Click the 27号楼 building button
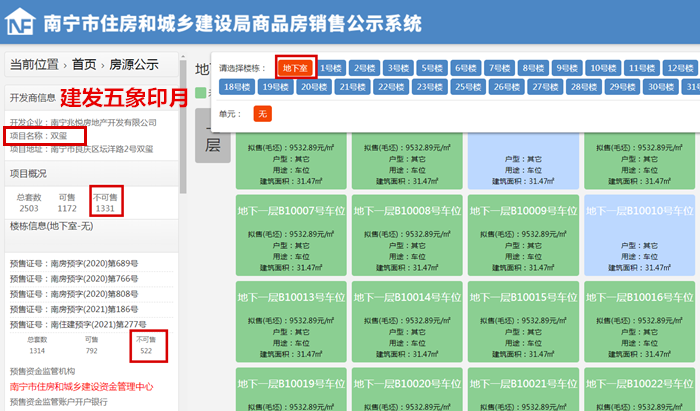The image size is (700, 411). coord(545,87)
